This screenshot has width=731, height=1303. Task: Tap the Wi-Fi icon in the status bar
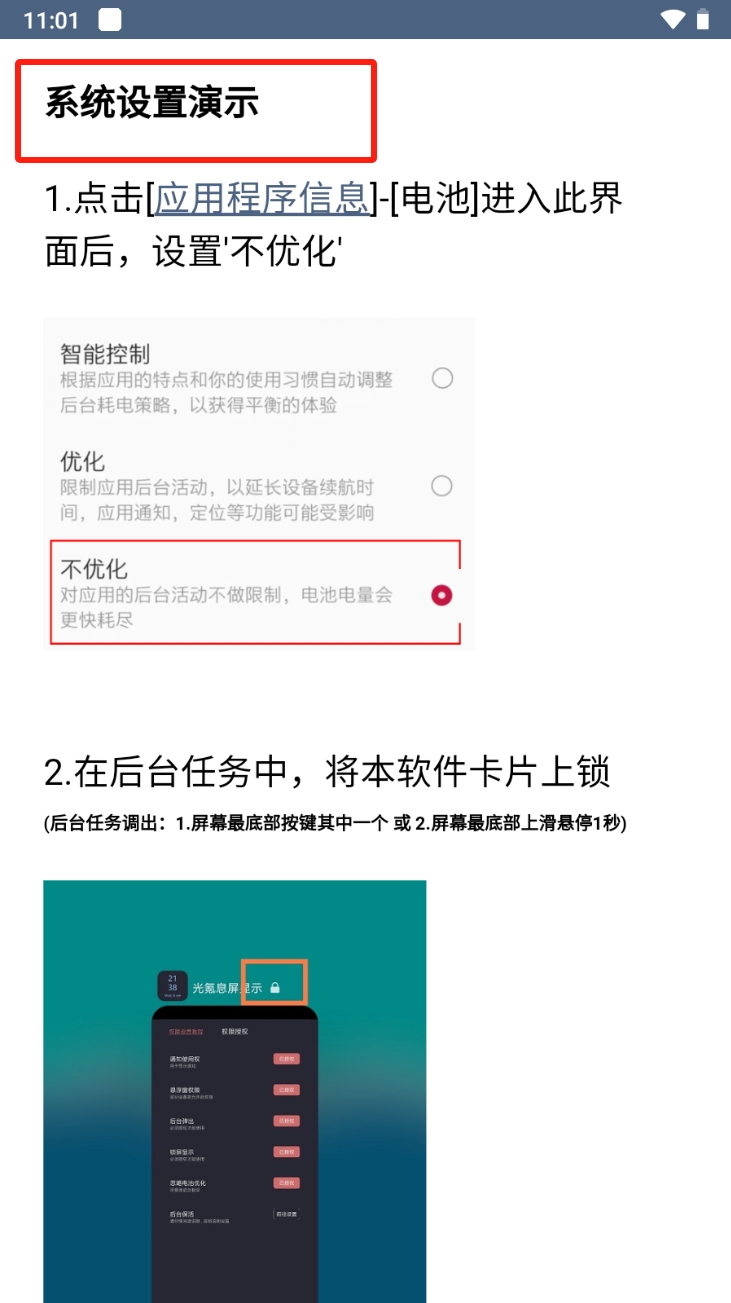[x=673, y=19]
